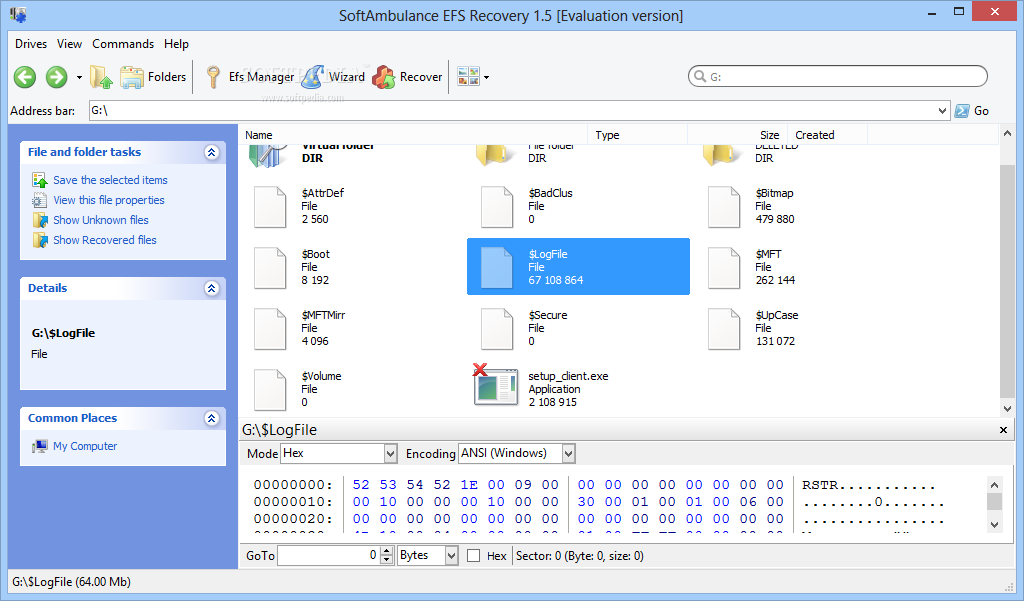Select the deleted setup_client.exe icon
Screen dimensions: 1024x601
496,385
